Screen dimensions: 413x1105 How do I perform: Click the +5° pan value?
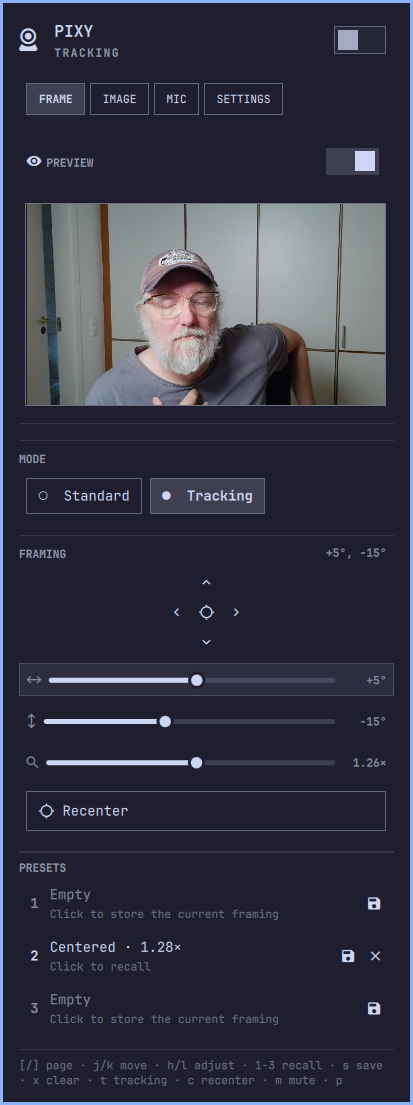pyautogui.click(x=376, y=681)
